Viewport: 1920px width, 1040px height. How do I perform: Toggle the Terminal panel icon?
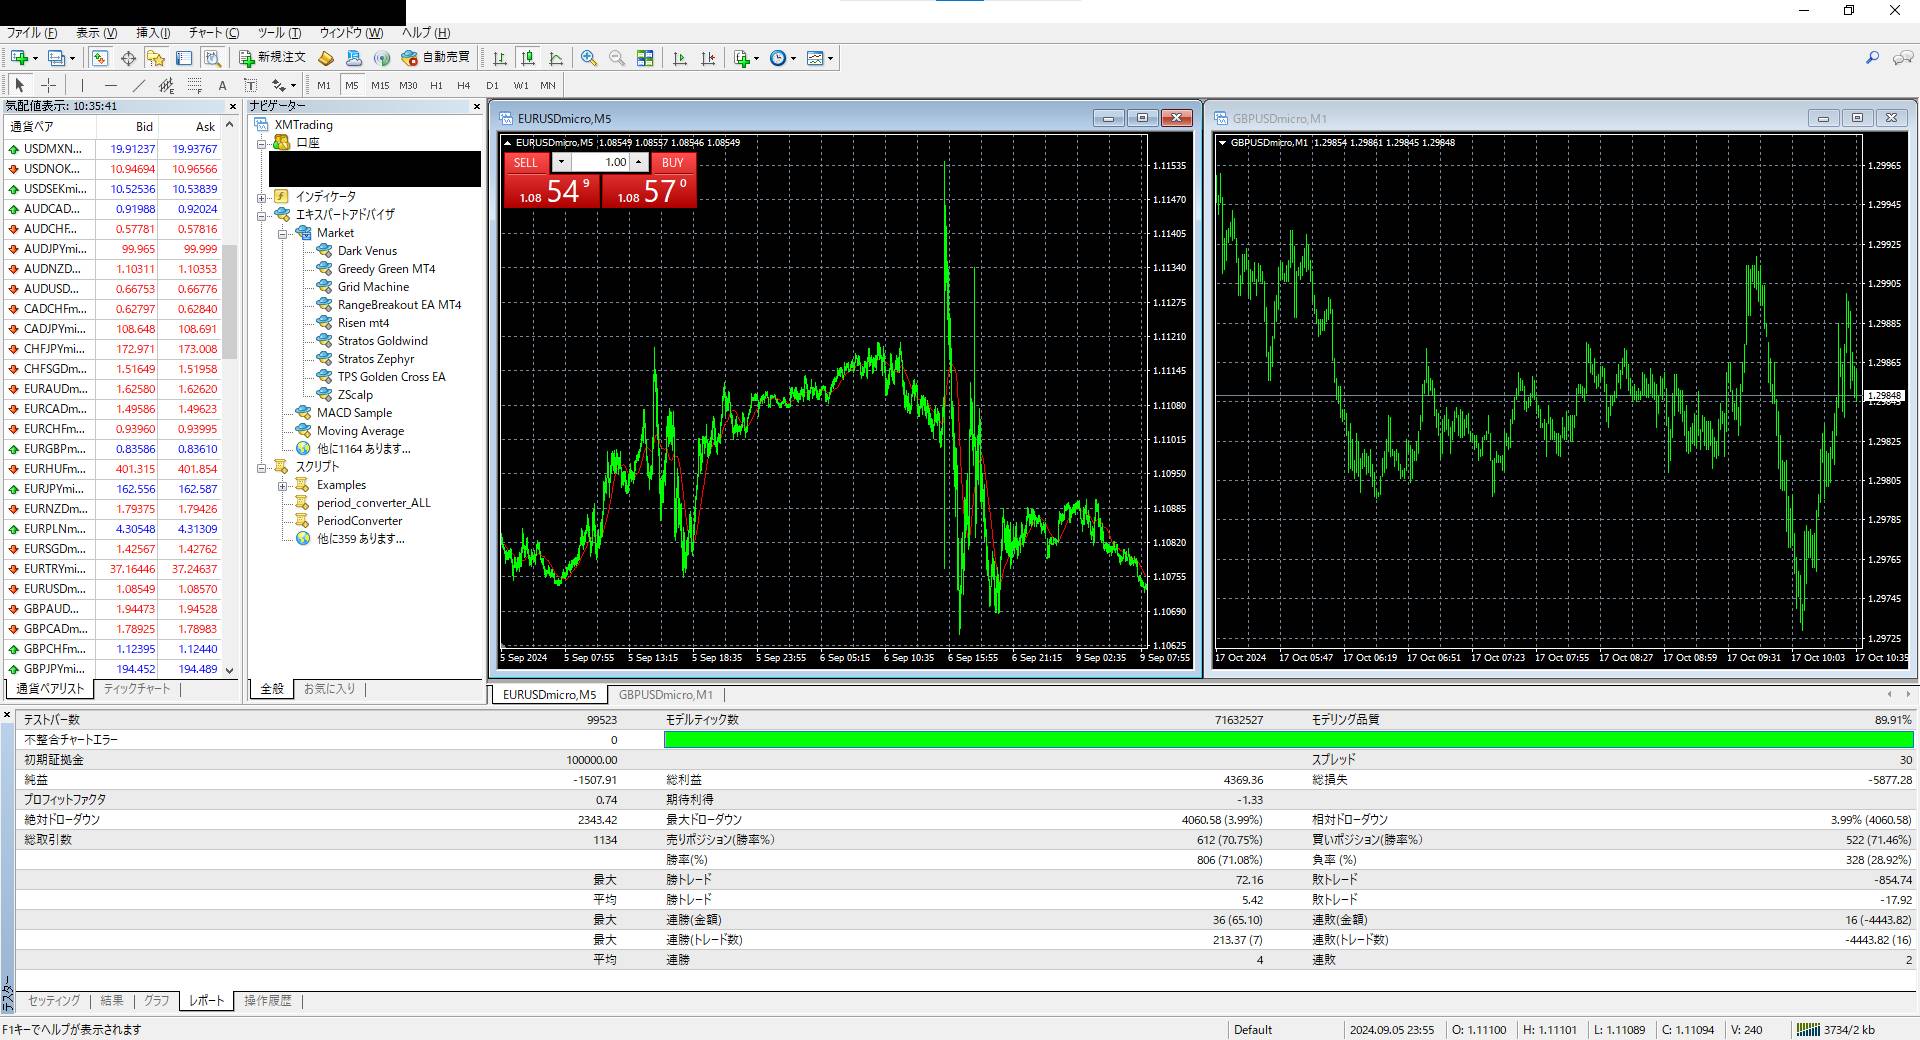(184, 58)
